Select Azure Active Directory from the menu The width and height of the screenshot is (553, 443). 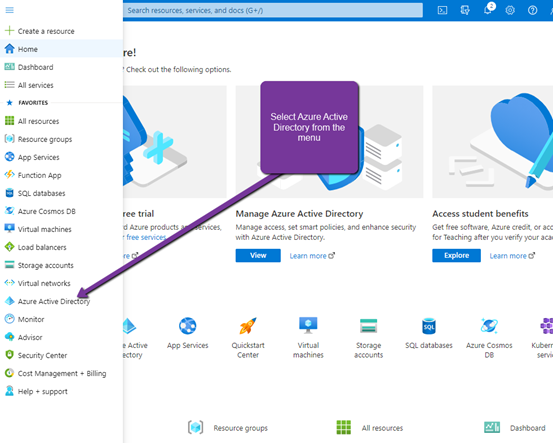tap(61, 301)
